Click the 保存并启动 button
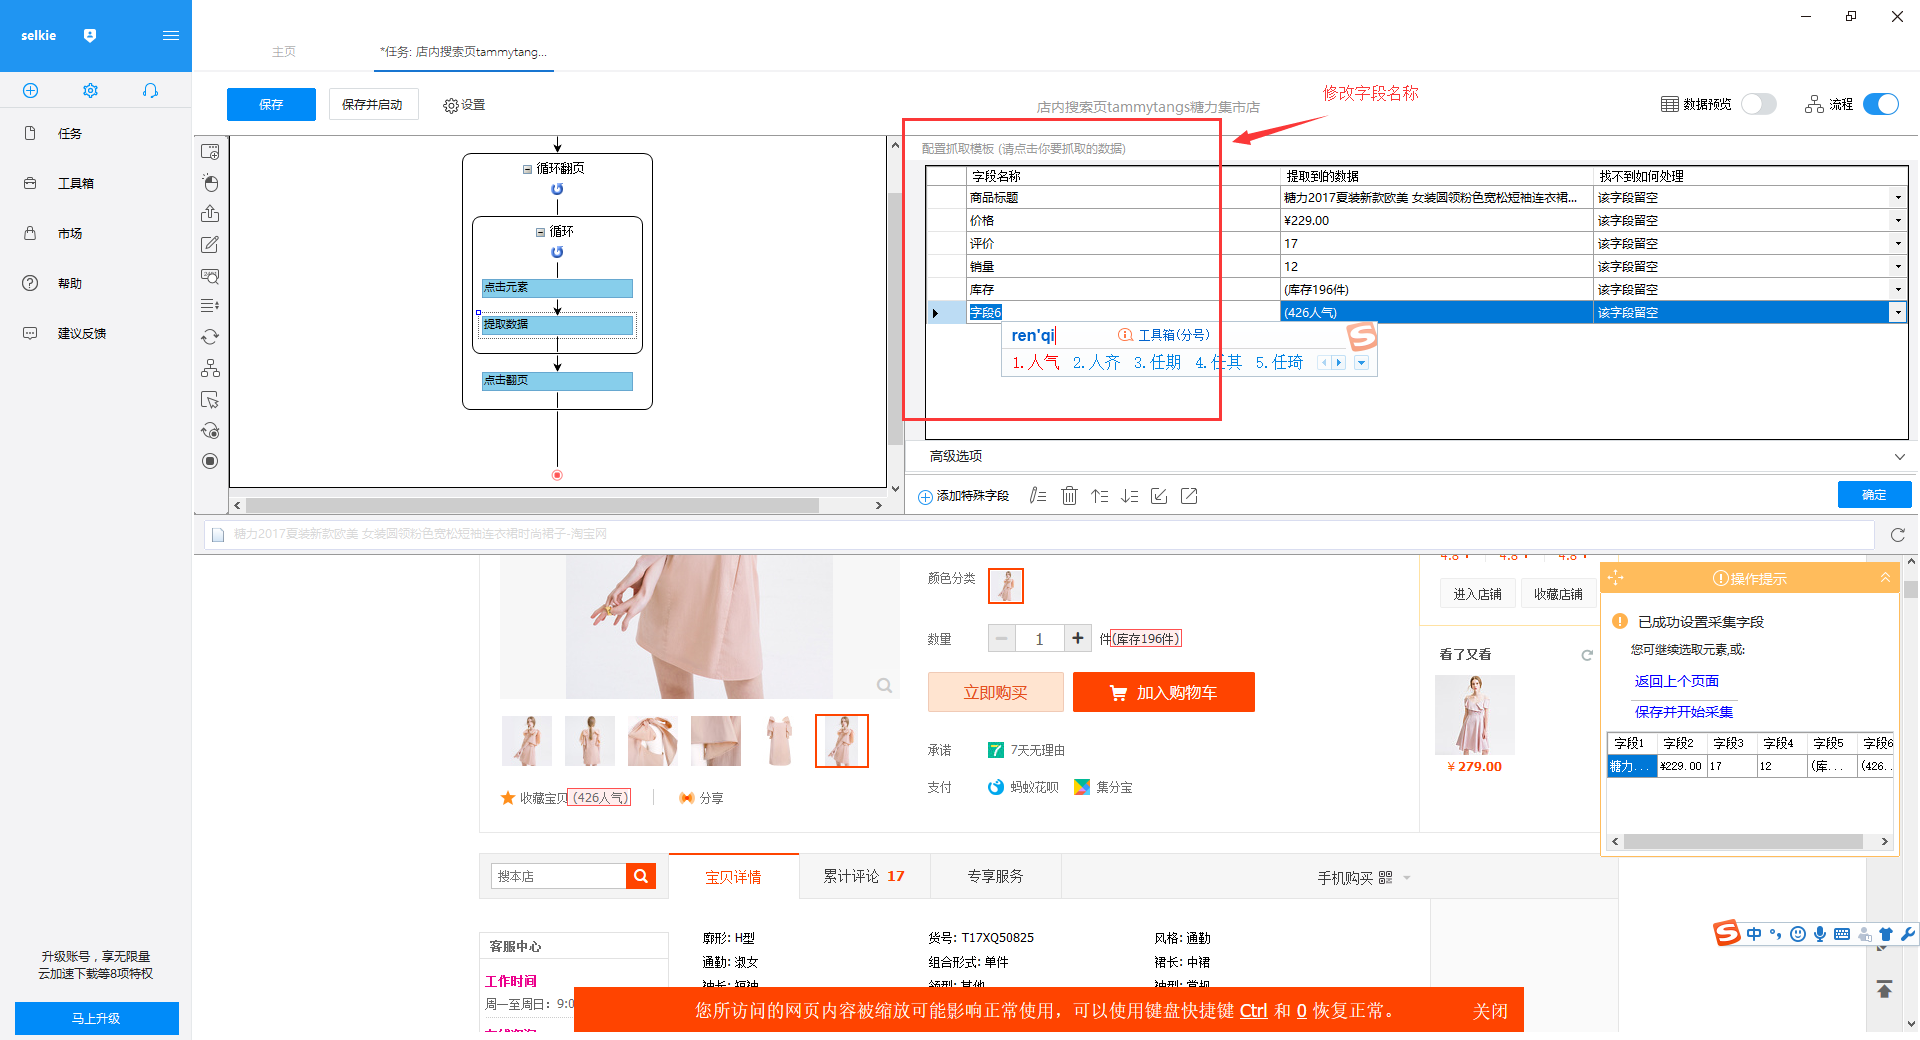Screen dimensions: 1920x1040 pyautogui.click(x=372, y=105)
